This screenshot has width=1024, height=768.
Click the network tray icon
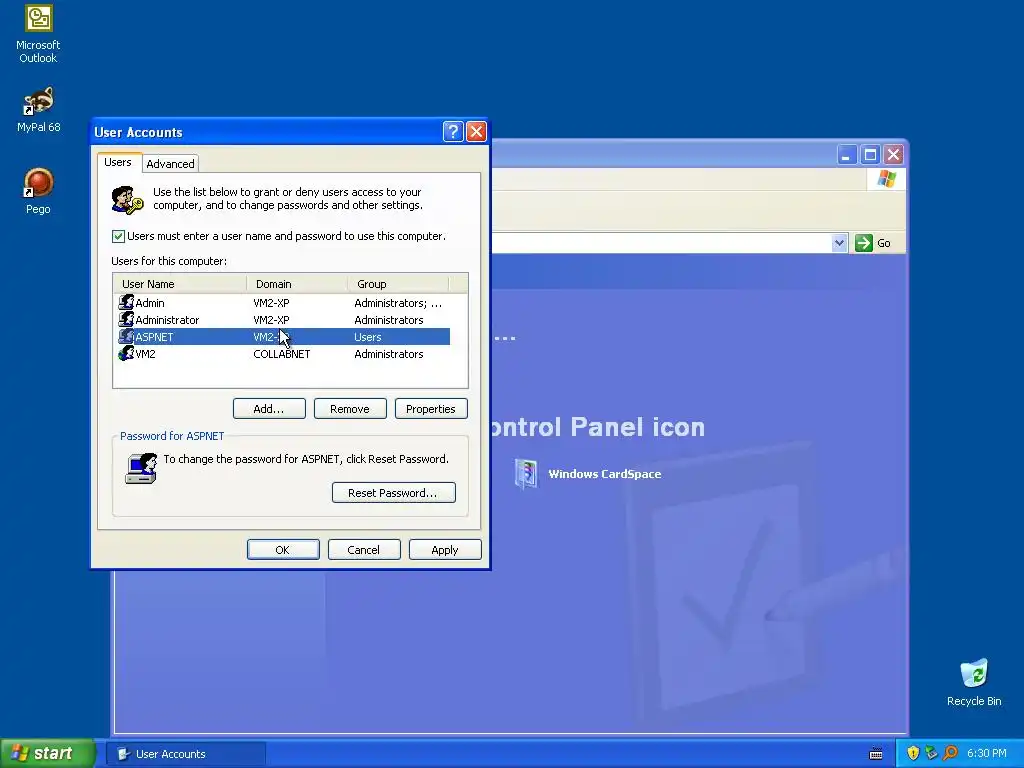tap(931, 753)
